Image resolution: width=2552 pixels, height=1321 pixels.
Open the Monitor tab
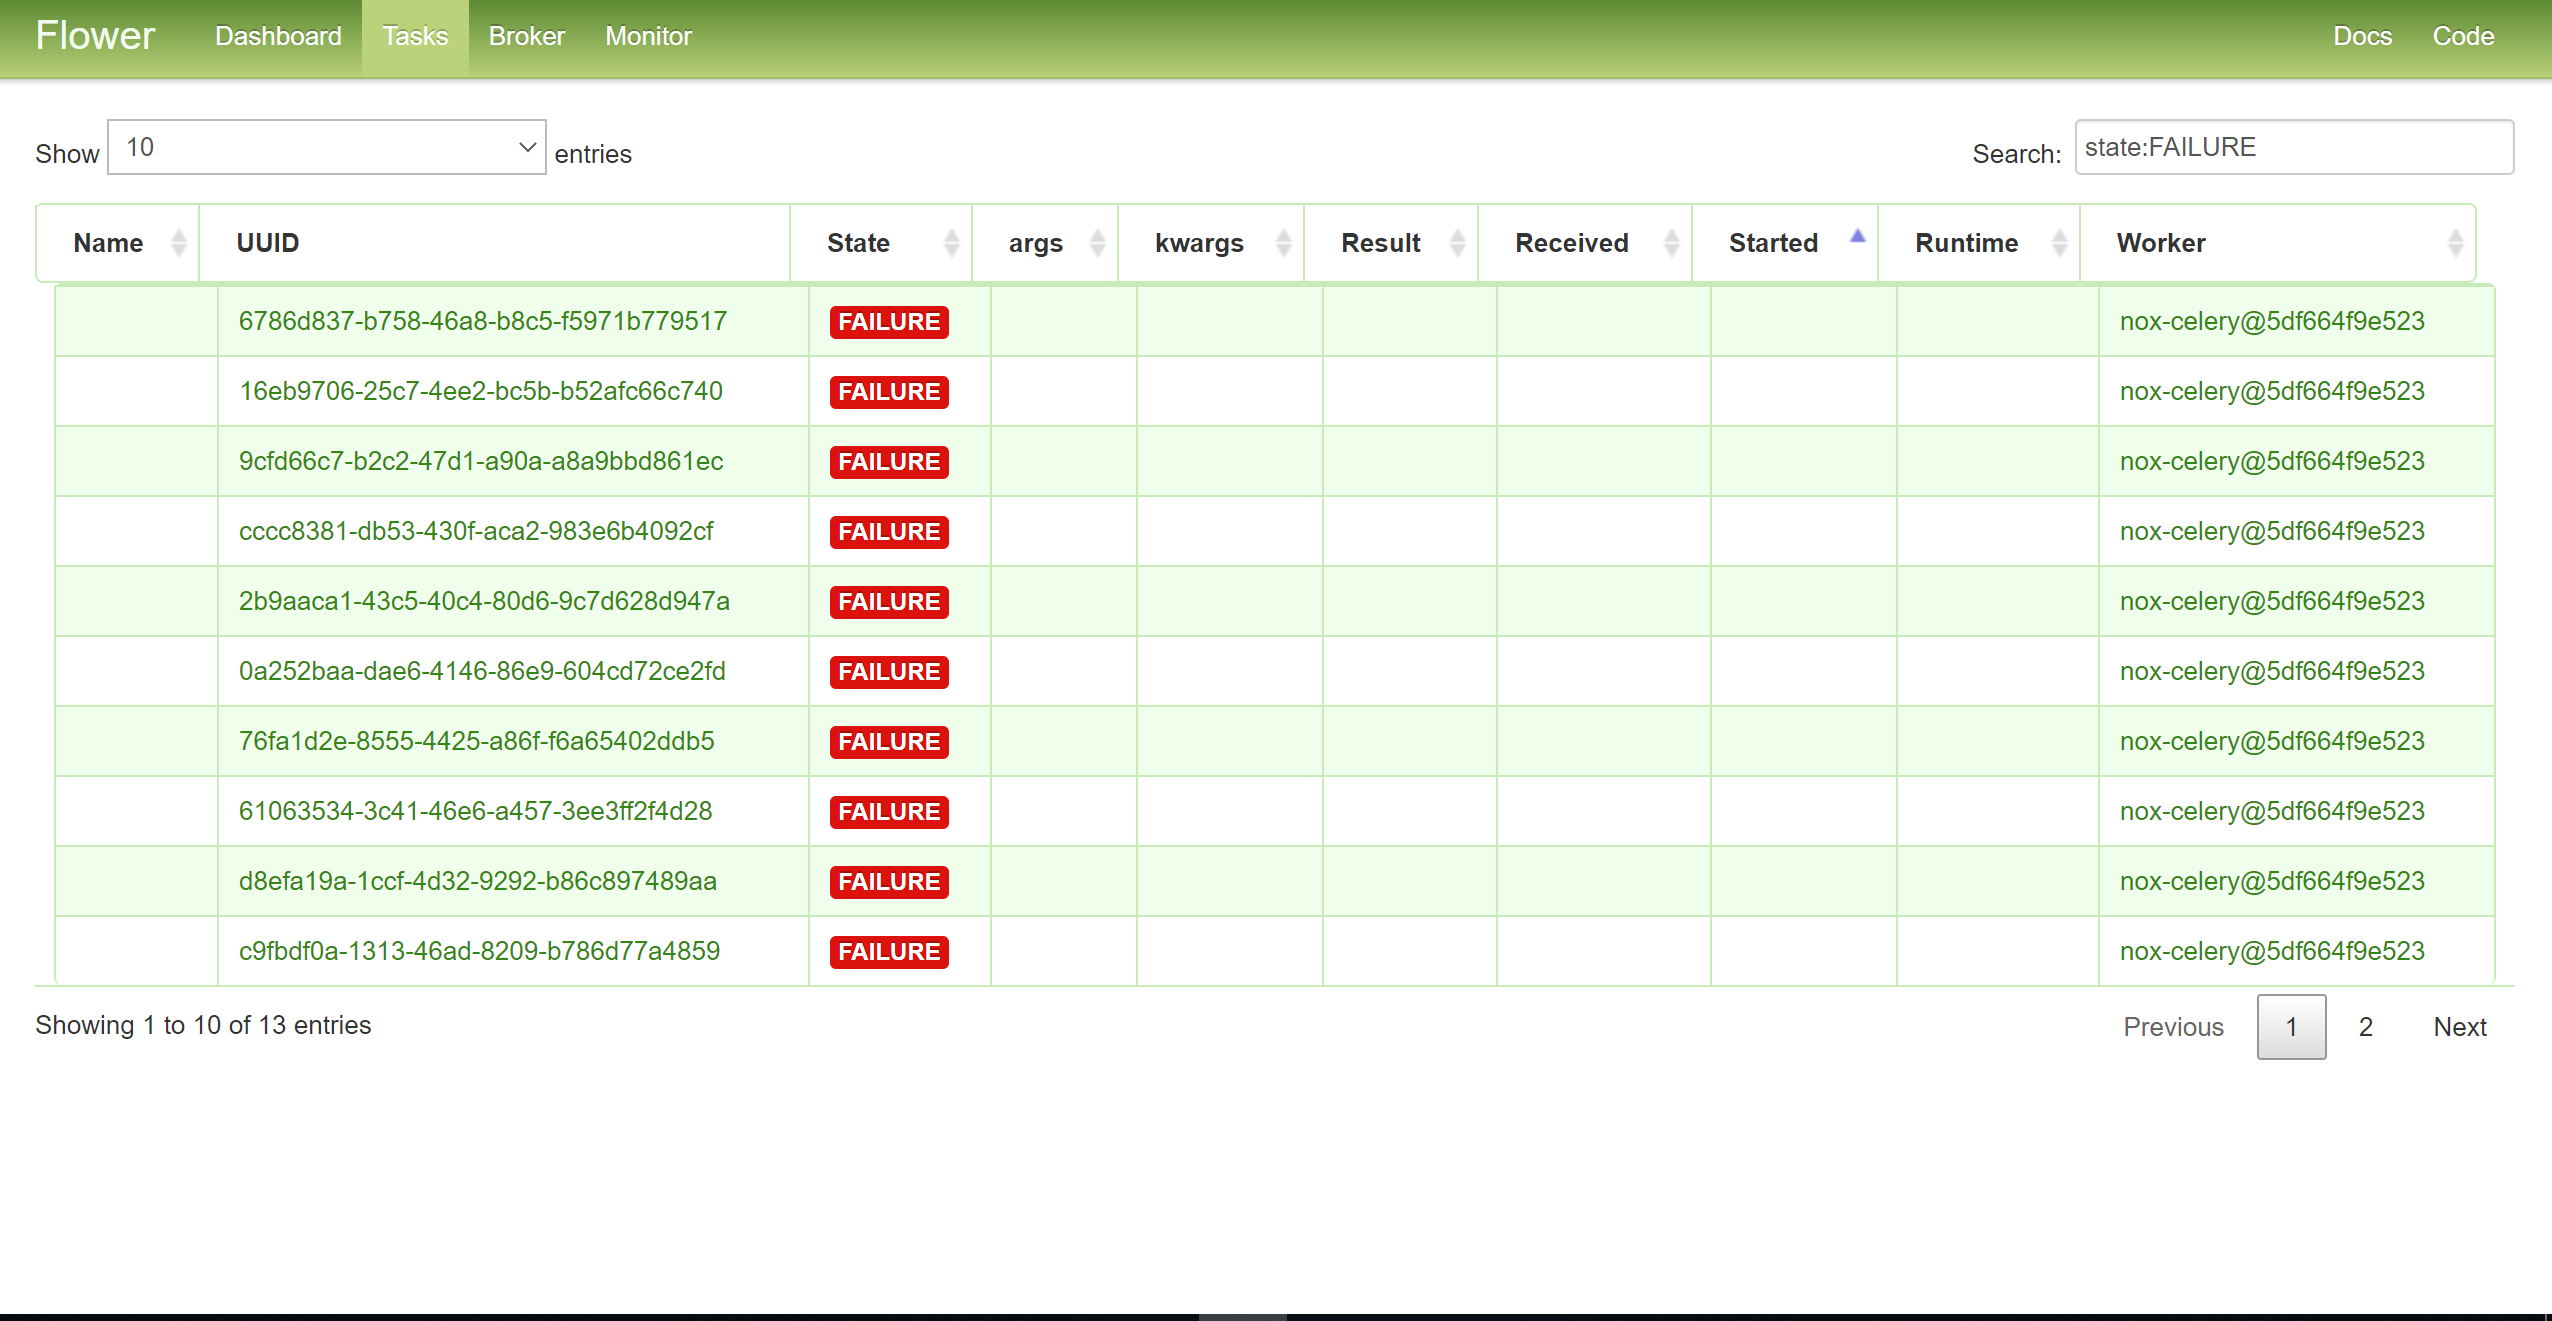click(x=648, y=36)
